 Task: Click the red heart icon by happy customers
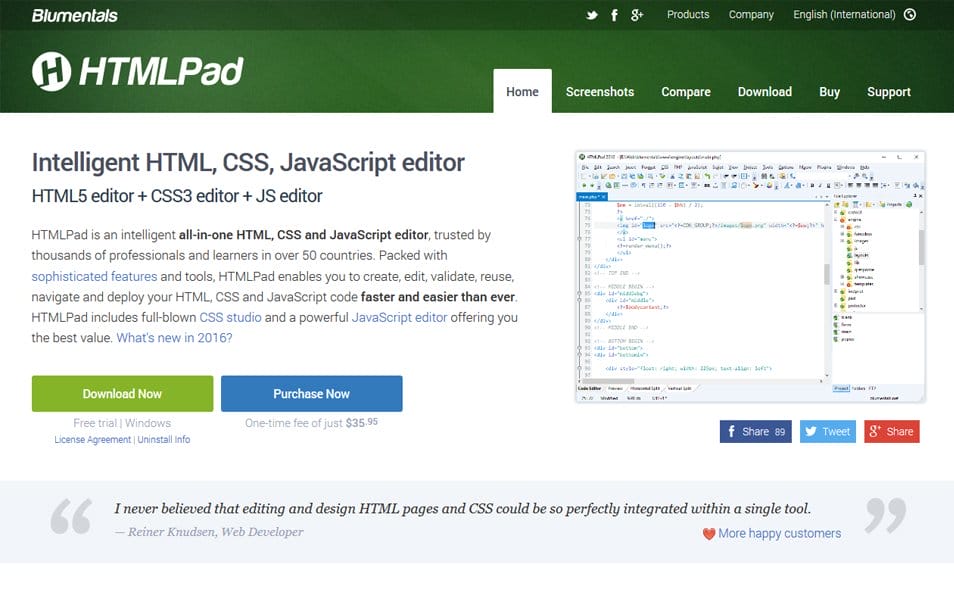(709, 534)
